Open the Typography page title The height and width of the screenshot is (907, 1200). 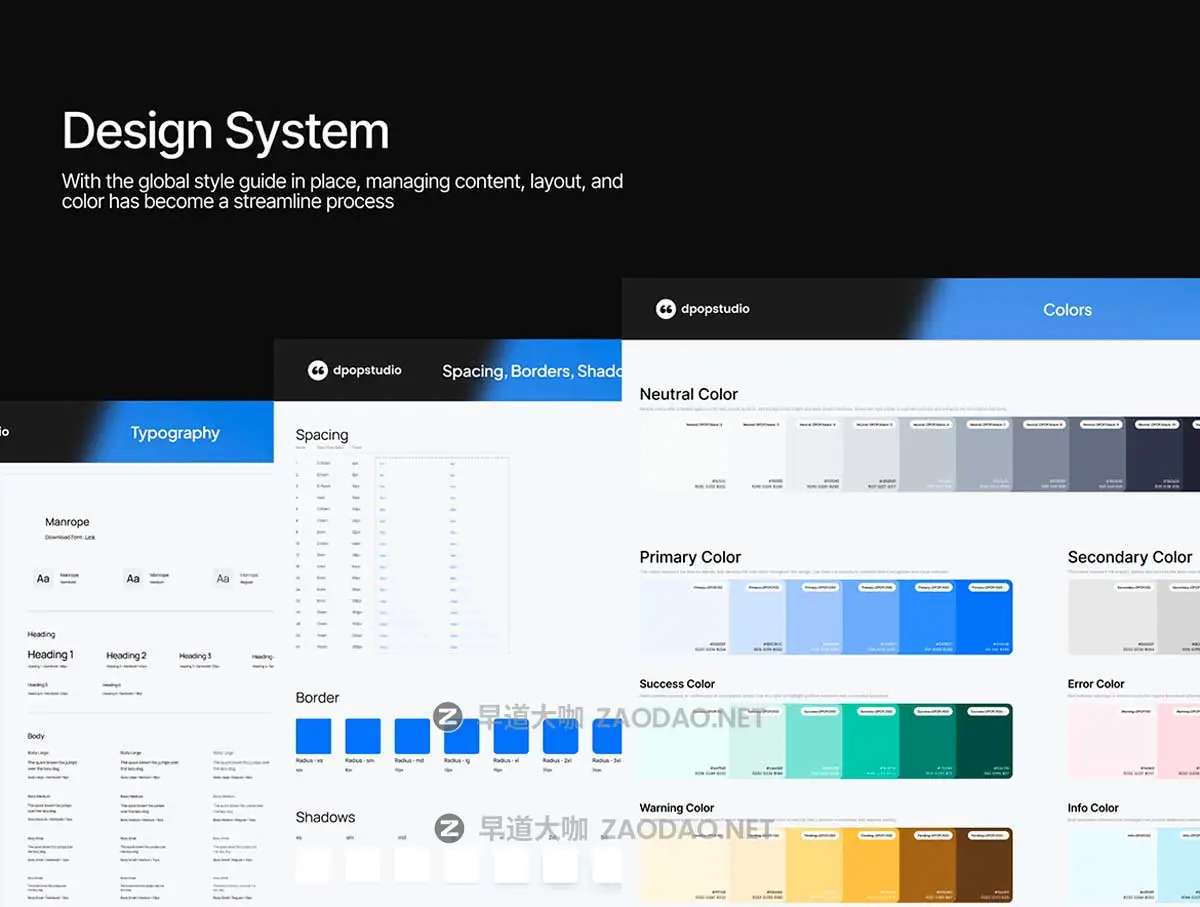(x=175, y=433)
